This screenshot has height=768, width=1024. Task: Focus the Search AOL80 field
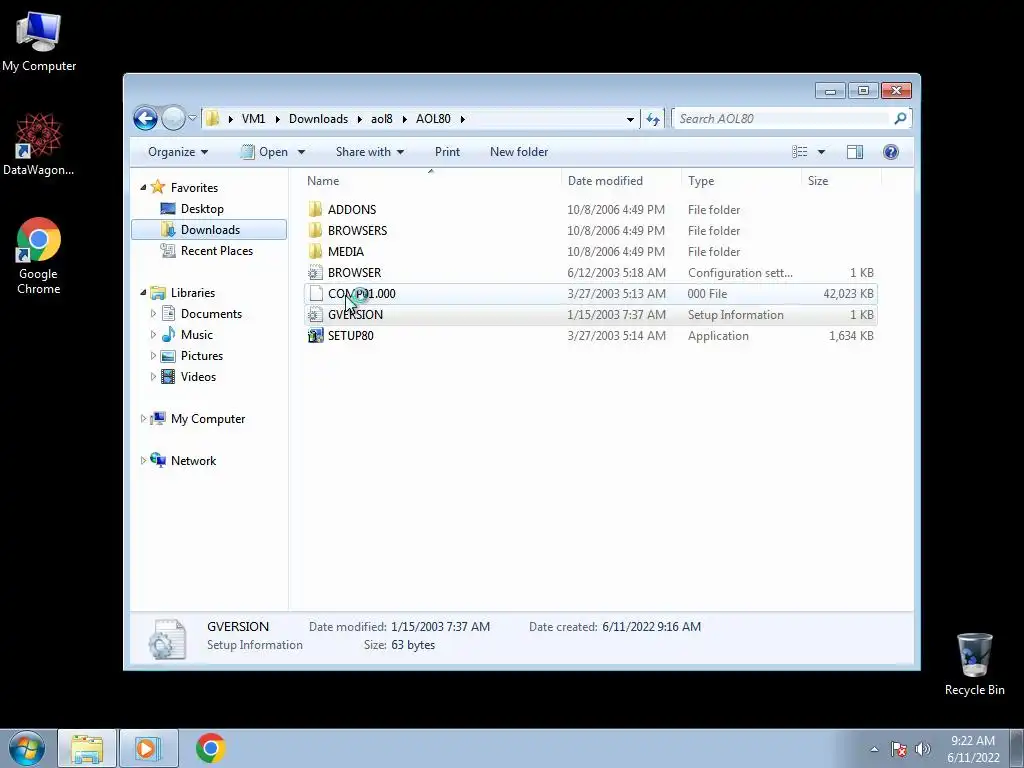pyautogui.click(x=782, y=118)
